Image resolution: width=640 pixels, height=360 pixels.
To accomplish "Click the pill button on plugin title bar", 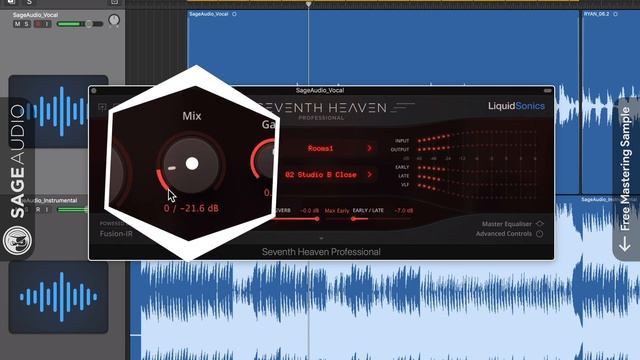I will (x=548, y=91).
